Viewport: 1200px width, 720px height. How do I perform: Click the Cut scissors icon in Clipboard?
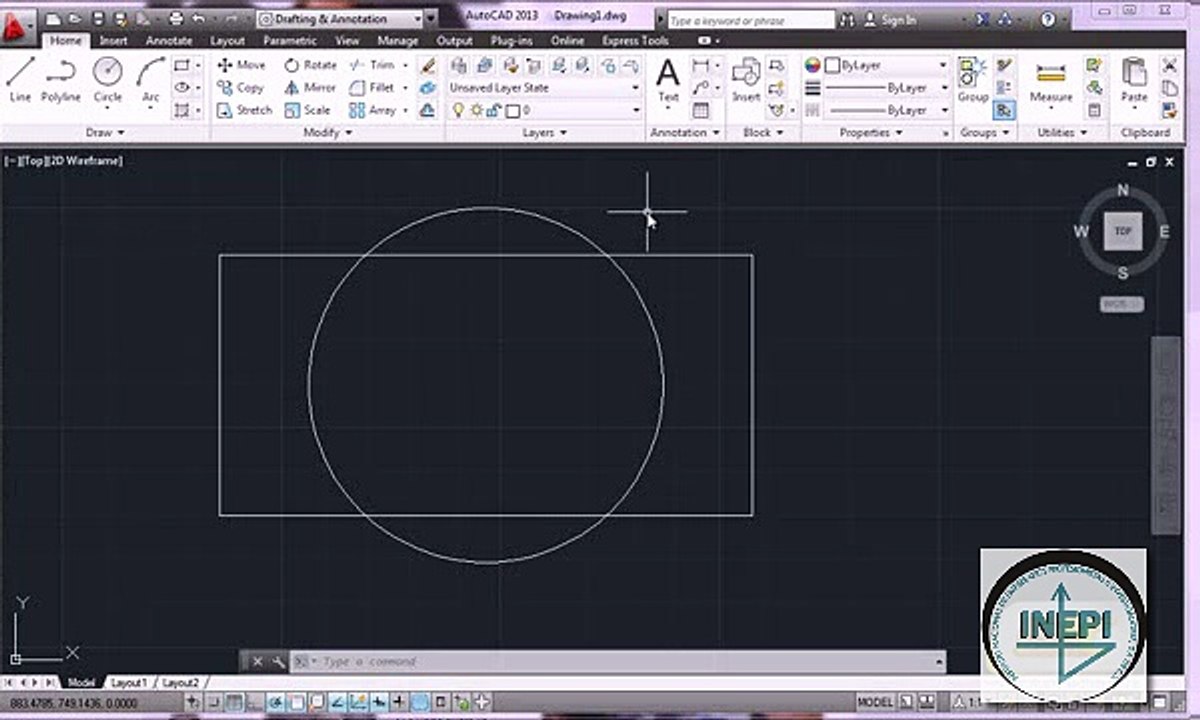point(1169,65)
